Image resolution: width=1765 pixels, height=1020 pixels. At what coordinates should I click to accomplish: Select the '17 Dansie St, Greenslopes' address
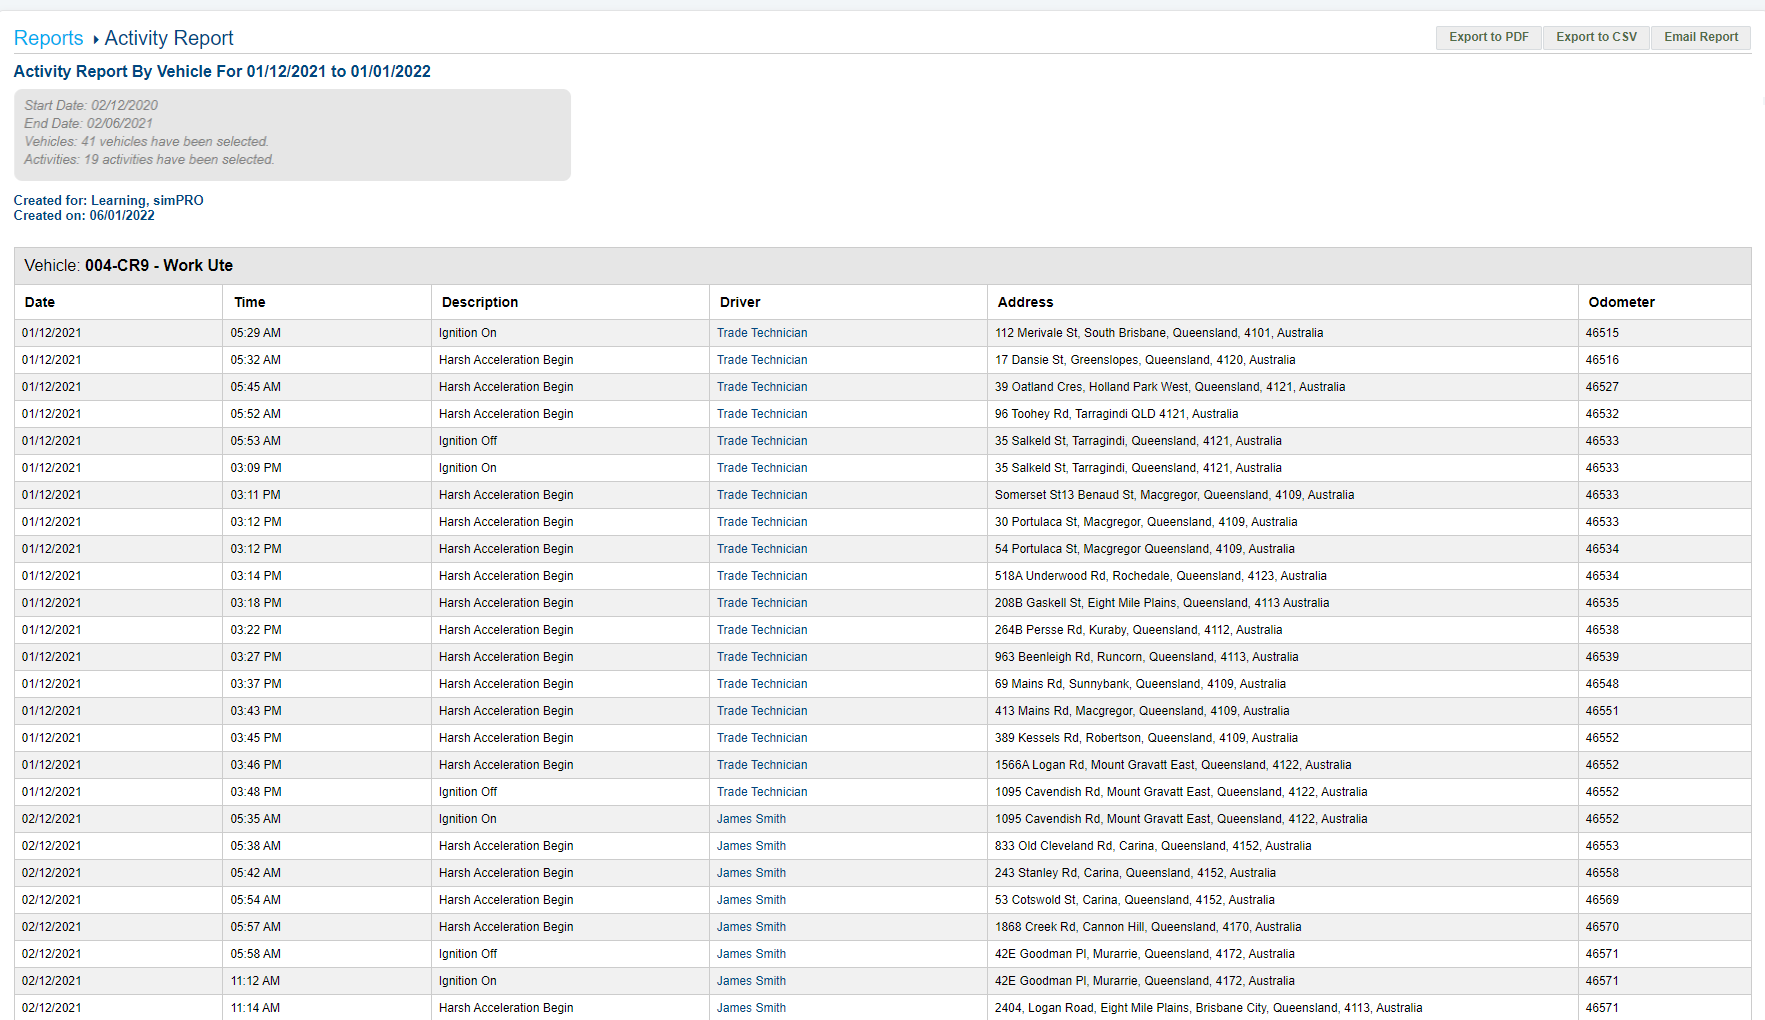pyautogui.click(x=1145, y=360)
